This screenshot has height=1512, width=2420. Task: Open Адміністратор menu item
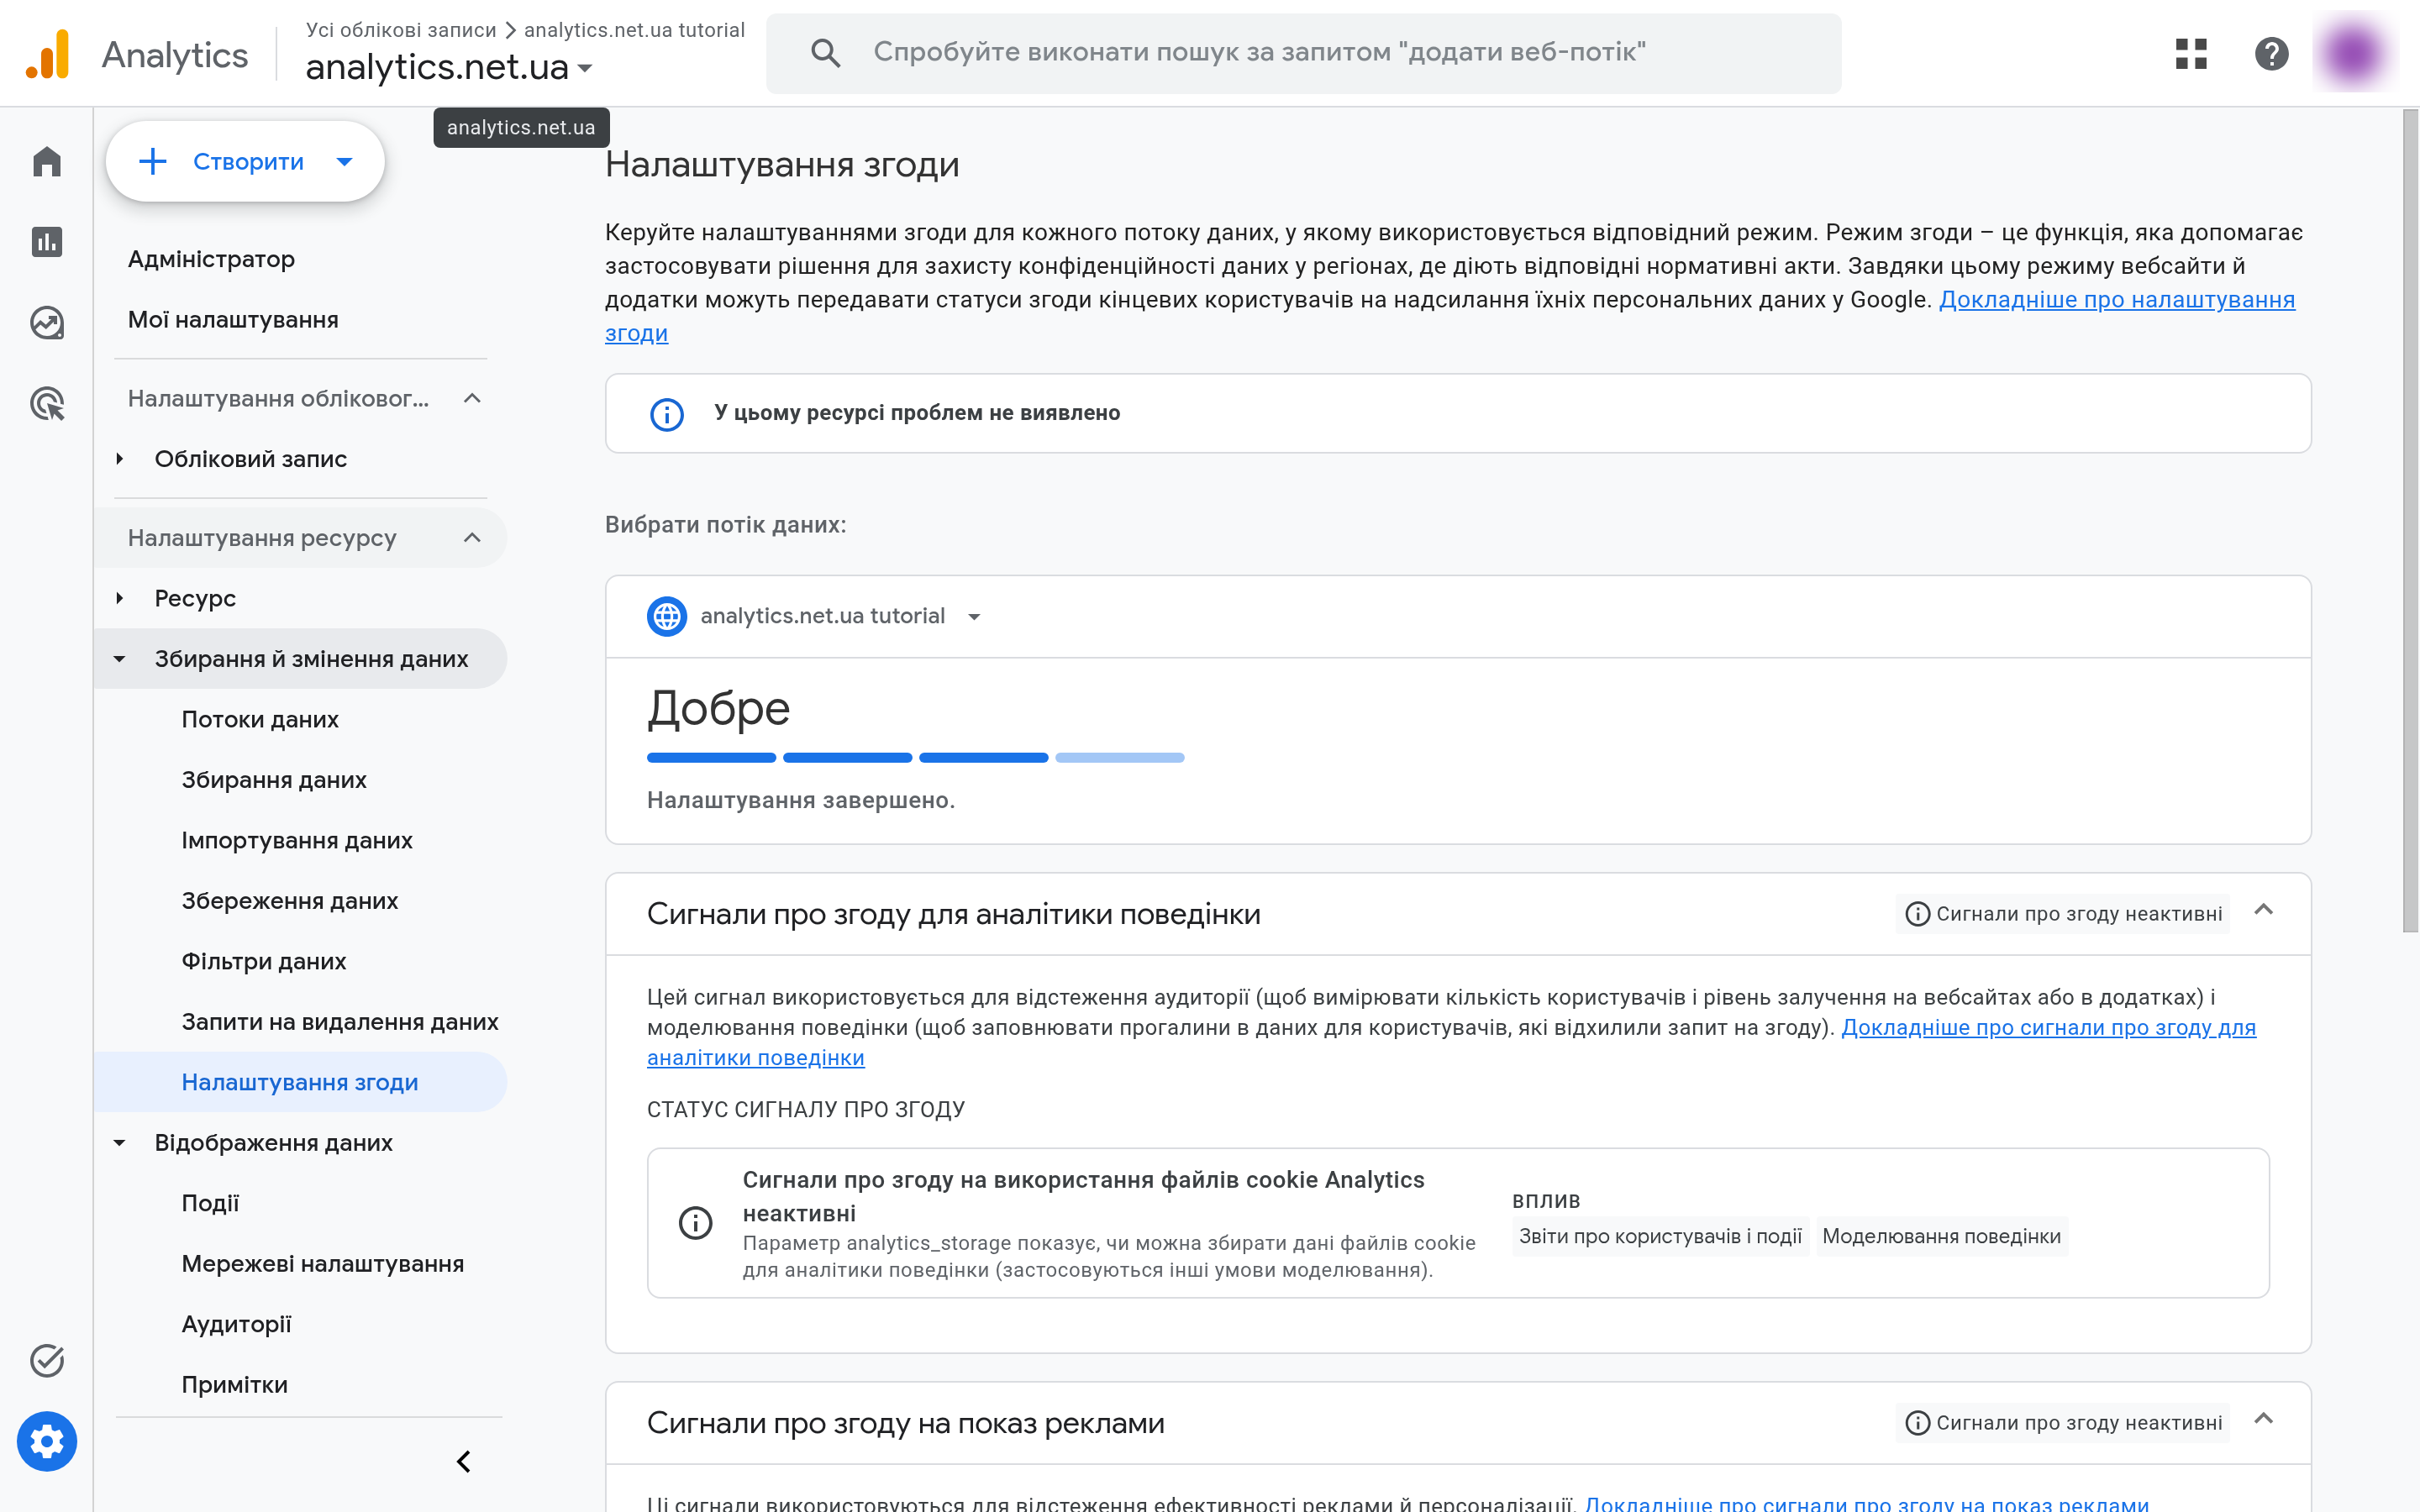coord(211,259)
